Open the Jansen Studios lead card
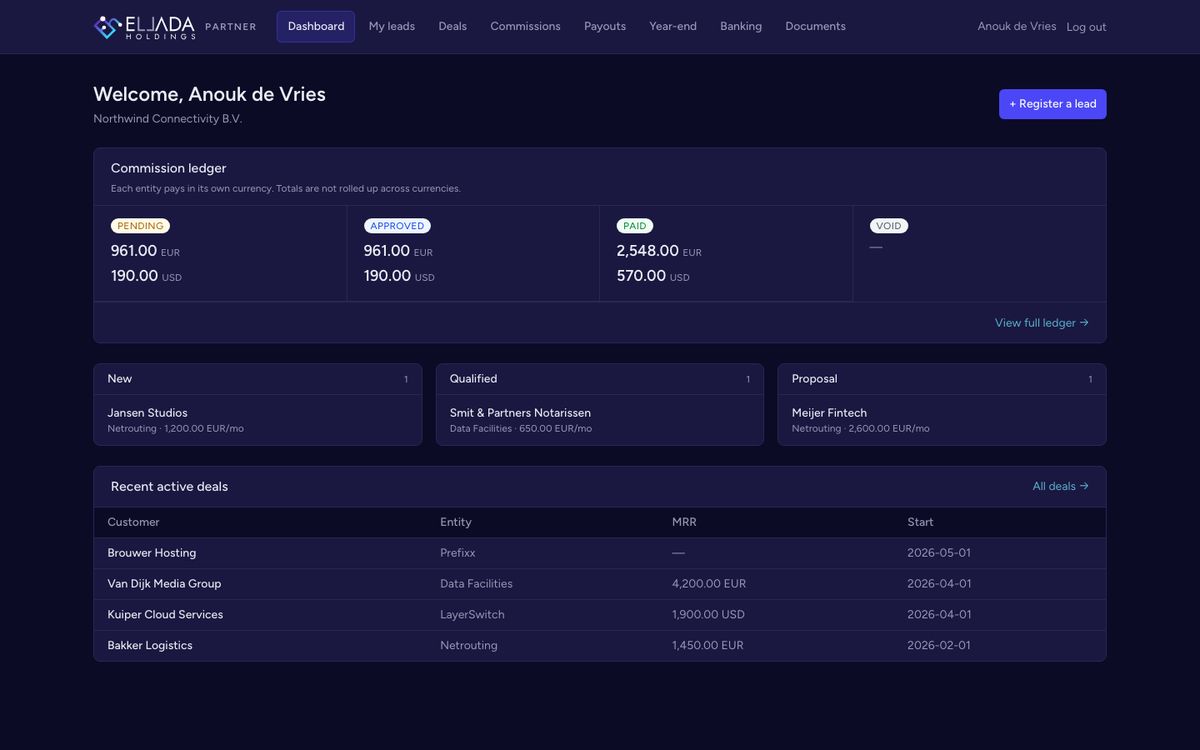Image resolution: width=1200 pixels, height=750 pixels. pyautogui.click(x=257, y=420)
